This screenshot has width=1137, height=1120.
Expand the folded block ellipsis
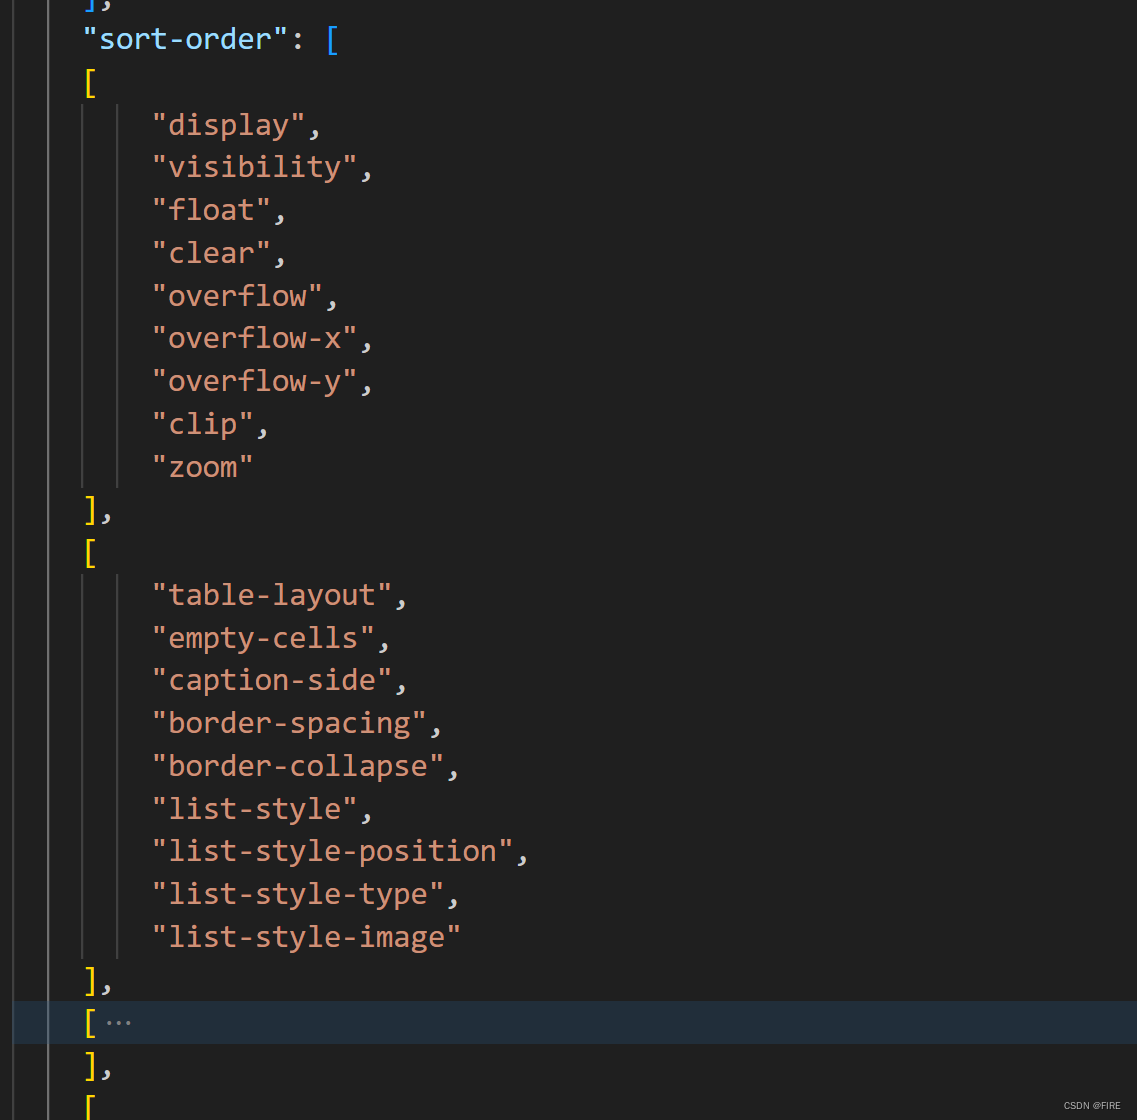[118, 1023]
